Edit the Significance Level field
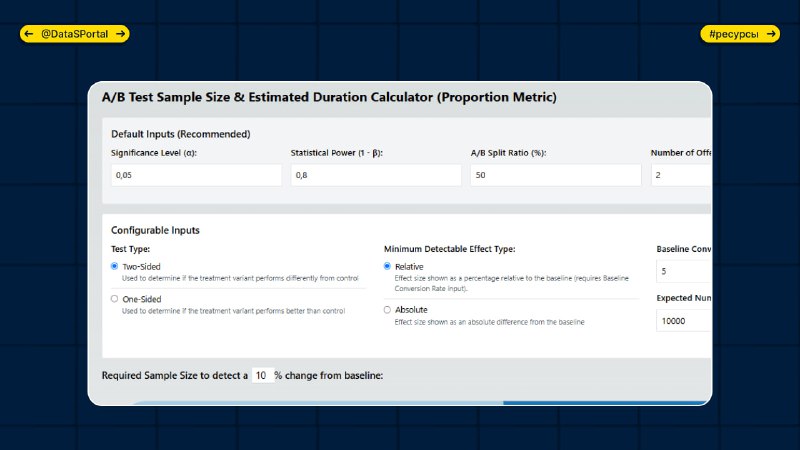This screenshot has width=800, height=450. coord(196,175)
